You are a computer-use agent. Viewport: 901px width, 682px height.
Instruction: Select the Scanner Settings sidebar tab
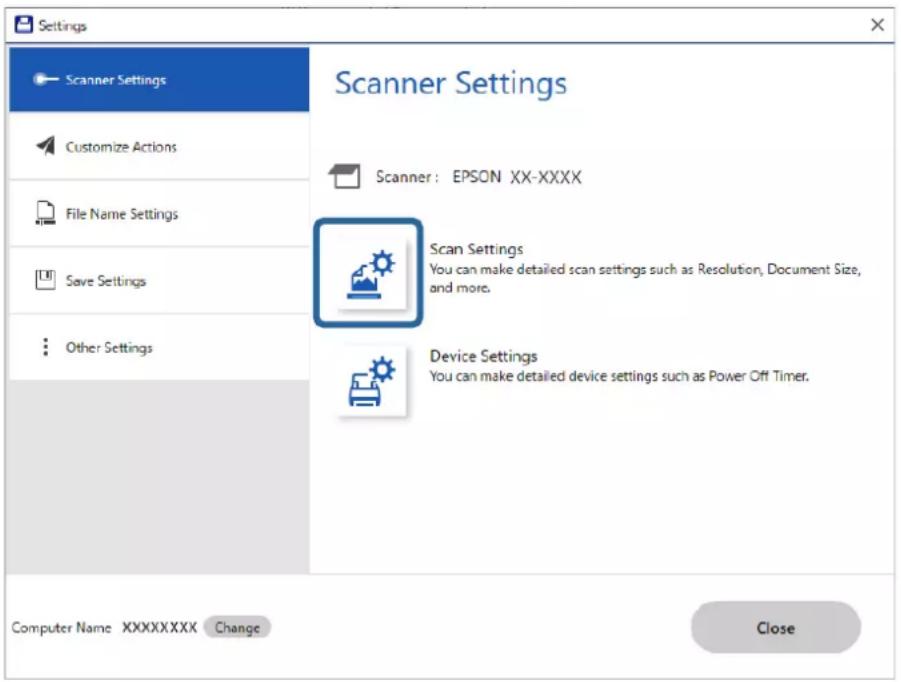click(x=159, y=79)
